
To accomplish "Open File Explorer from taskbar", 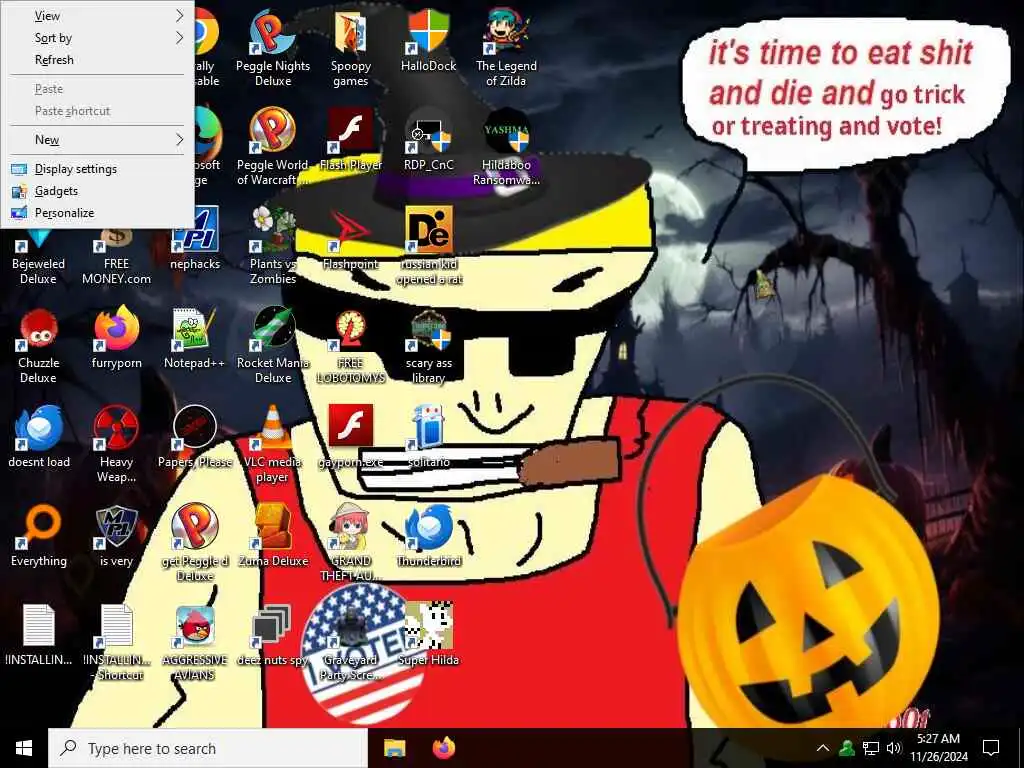I will click(x=394, y=748).
